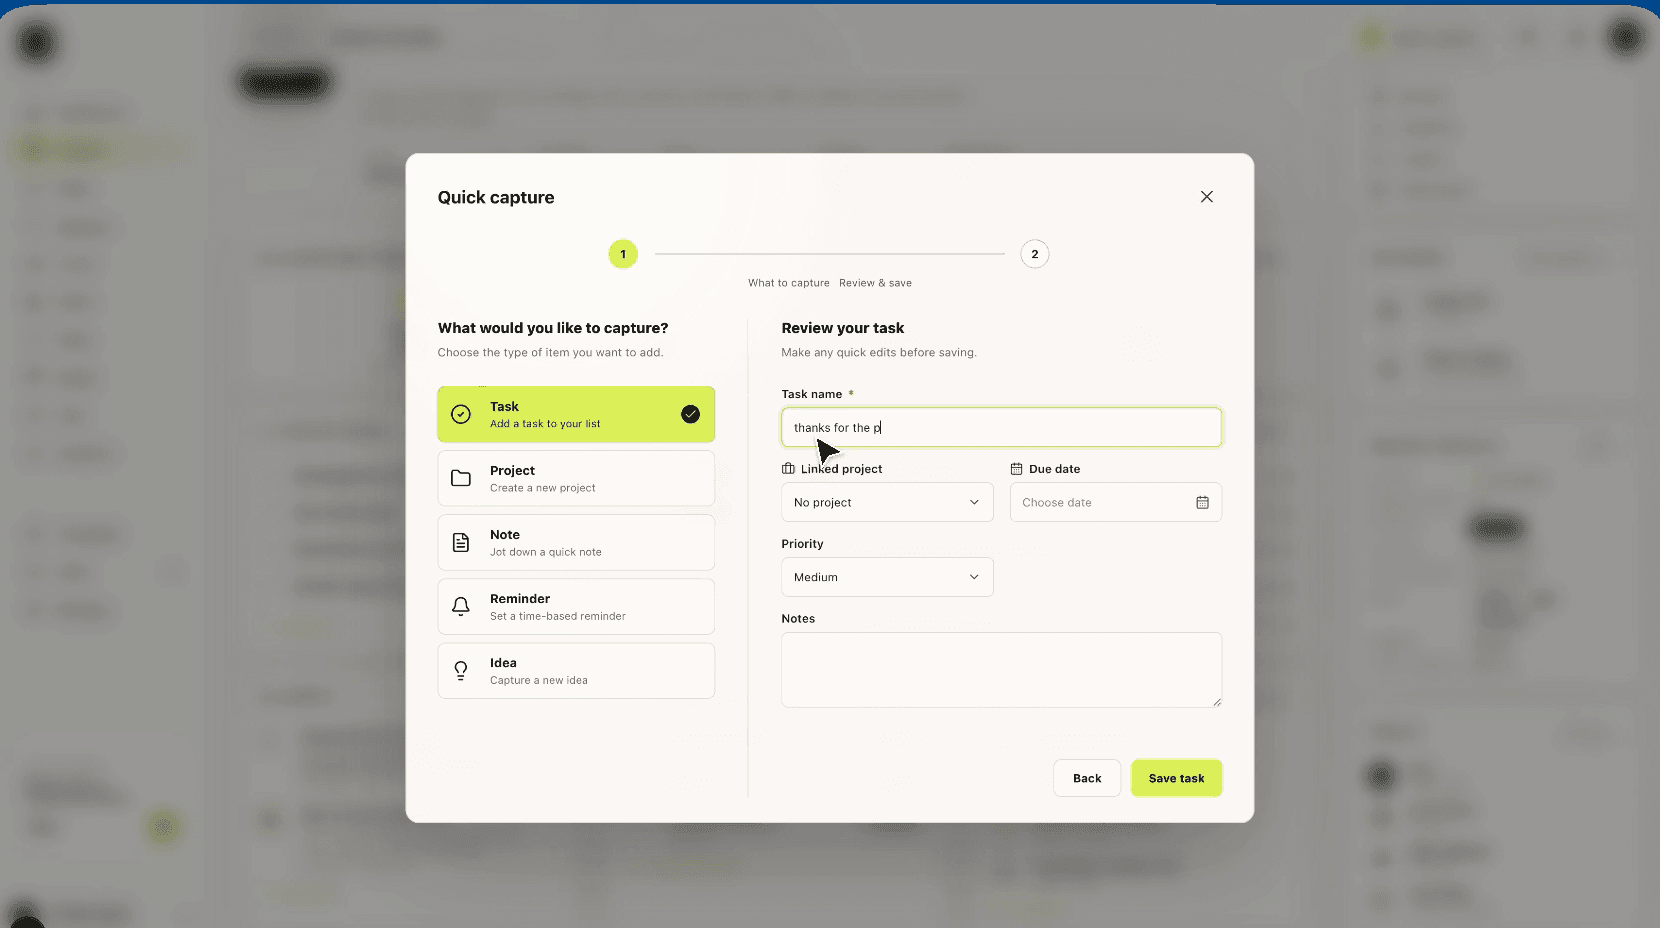Click the 'Priority' label
This screenshot has width=1660, height=928.
click(803, 544)
